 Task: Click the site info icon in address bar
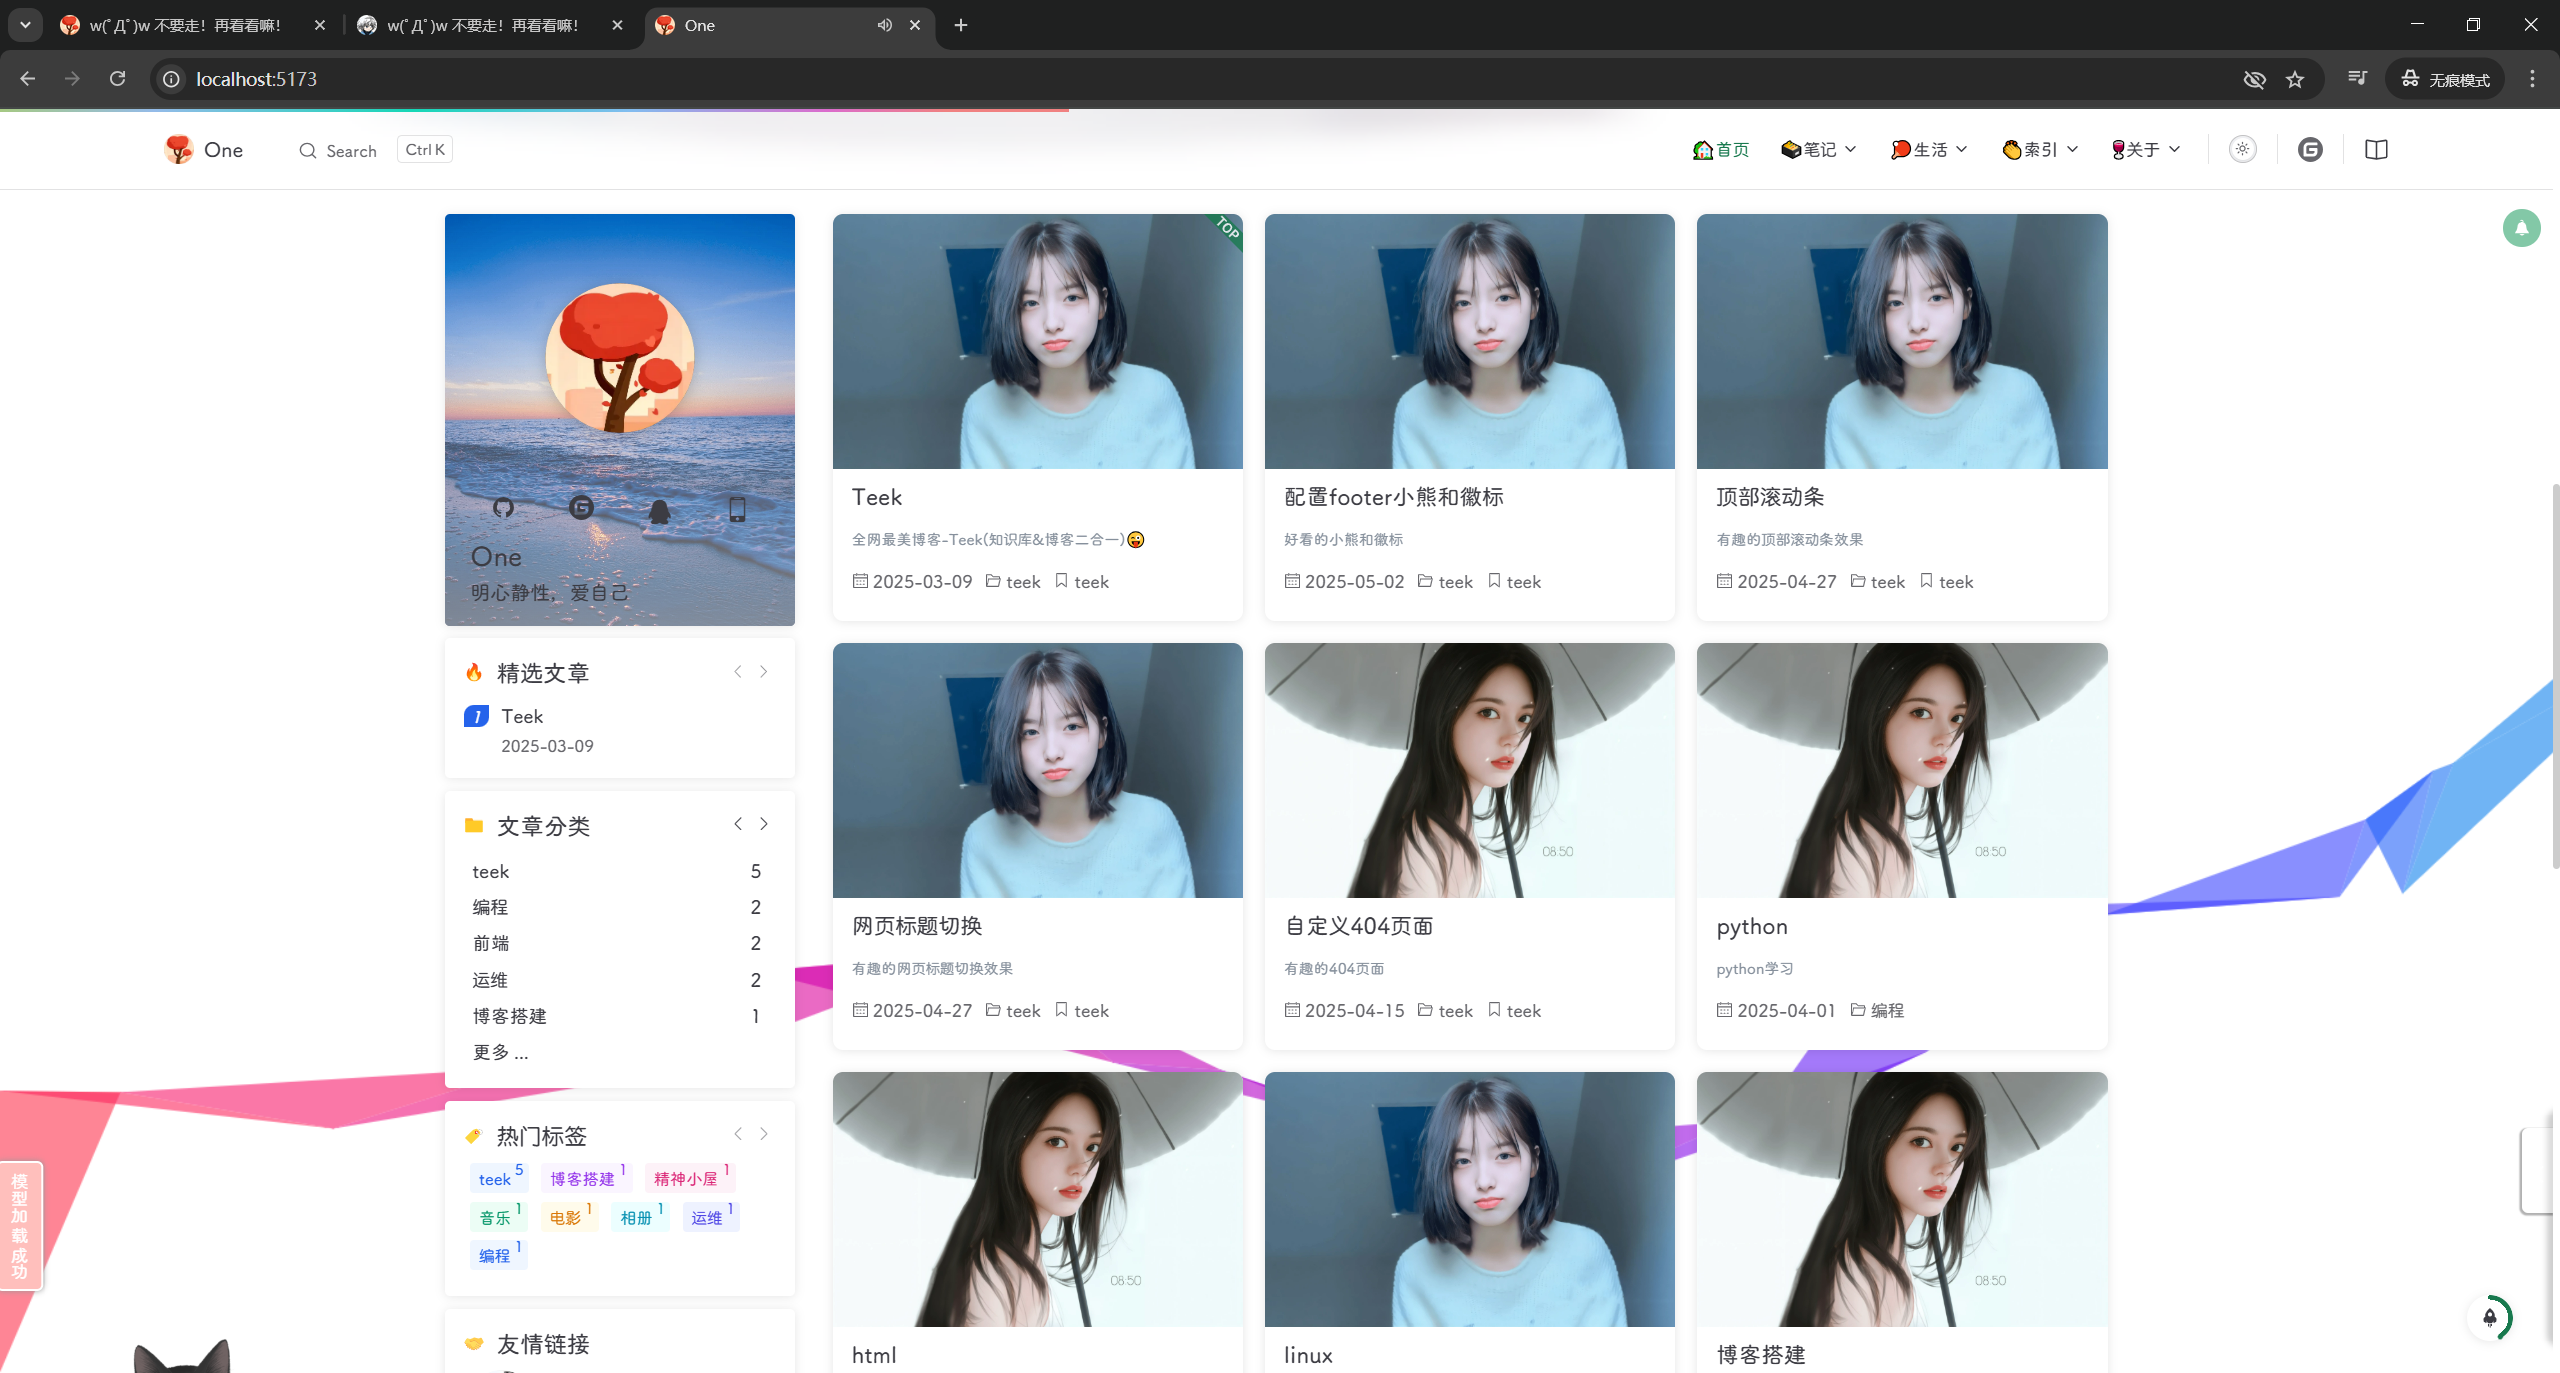pos(172,79)
